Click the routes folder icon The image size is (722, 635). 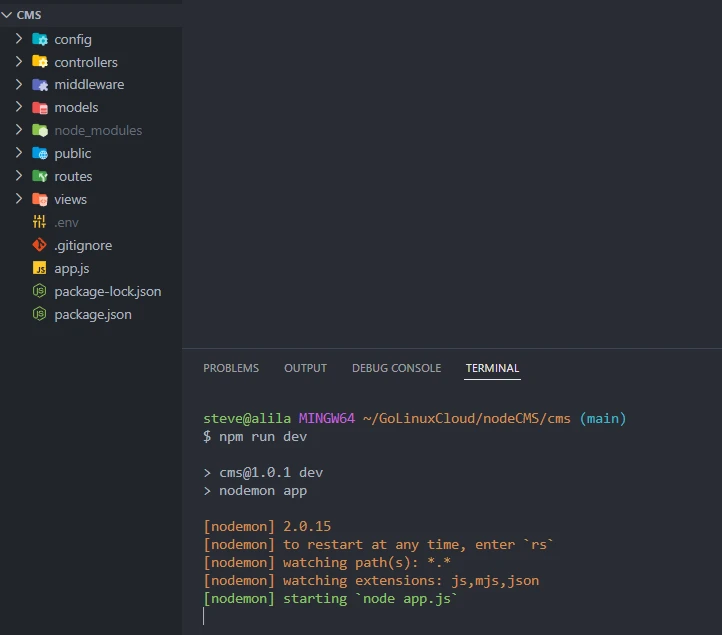coord(40,177)
